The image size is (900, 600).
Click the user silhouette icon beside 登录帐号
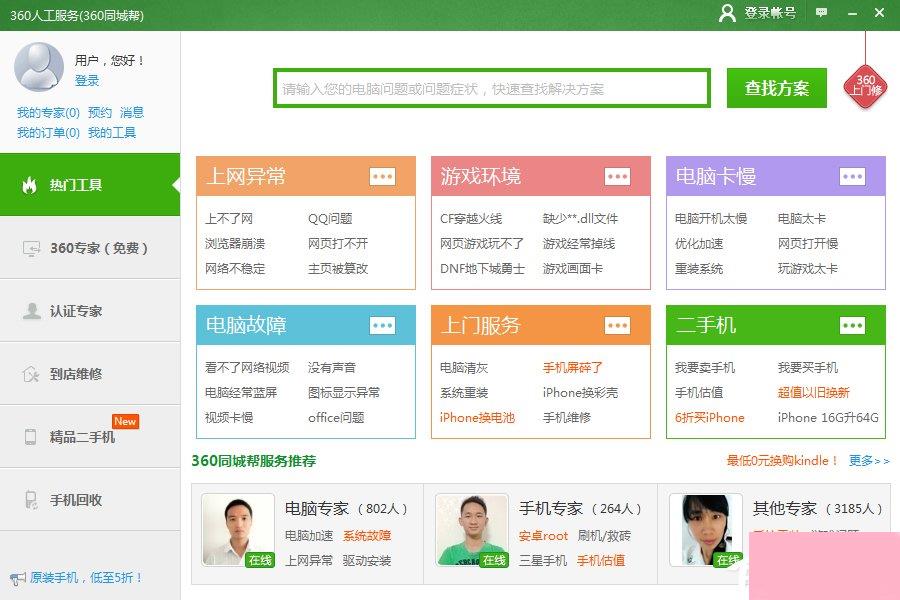[727, 13]
